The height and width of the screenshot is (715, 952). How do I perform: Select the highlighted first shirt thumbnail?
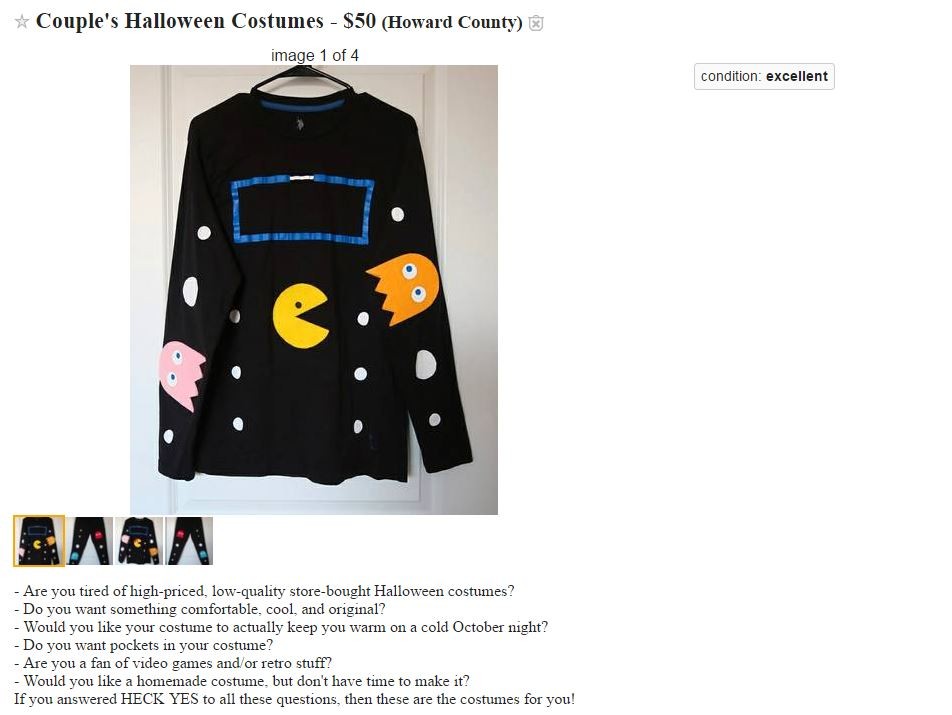tap(39, 541)
